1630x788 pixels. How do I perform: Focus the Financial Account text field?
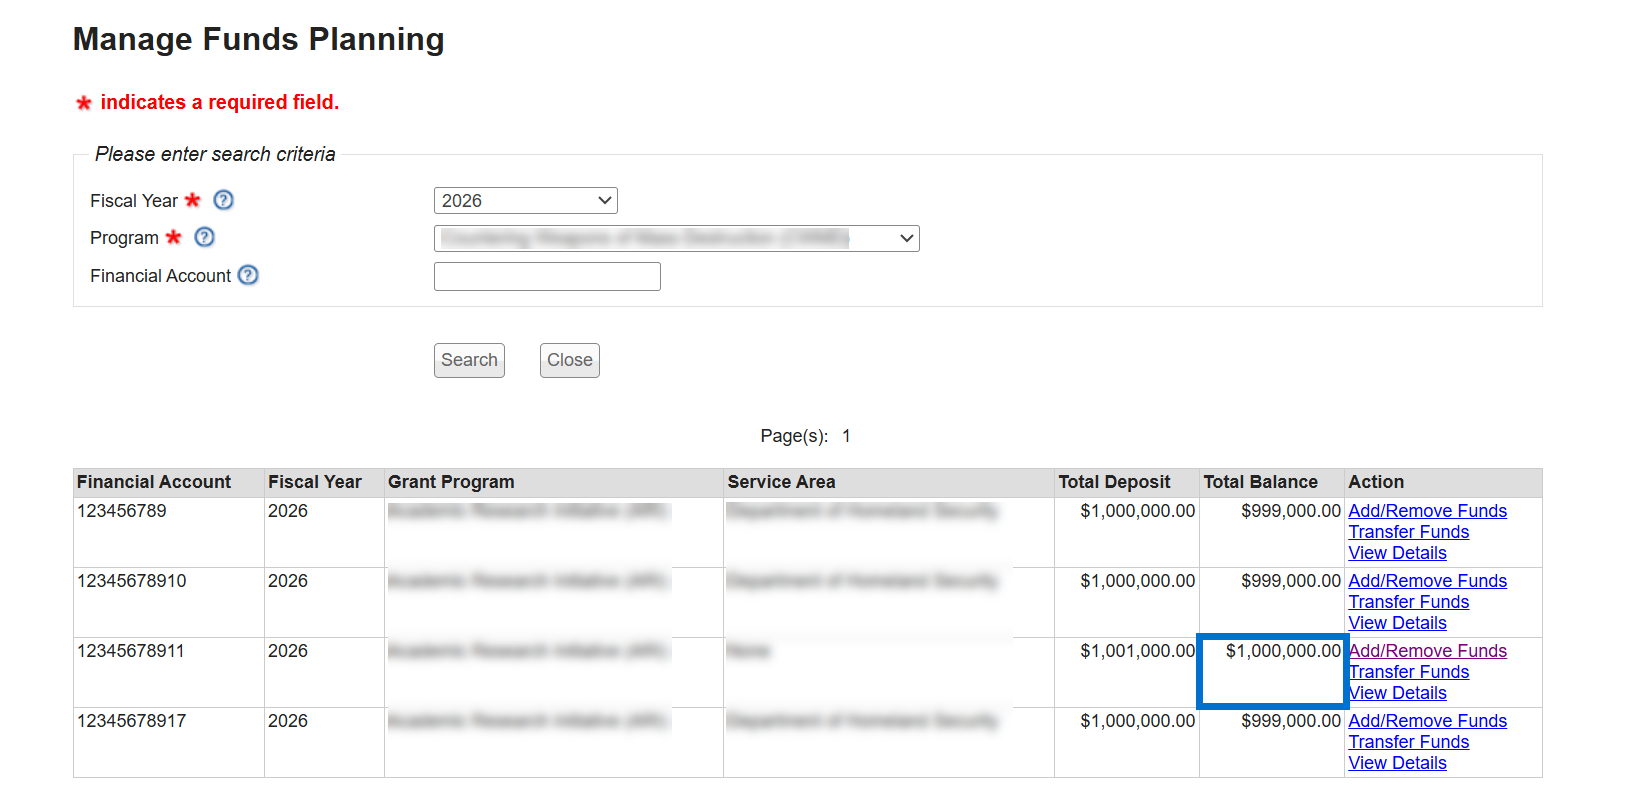547,276
